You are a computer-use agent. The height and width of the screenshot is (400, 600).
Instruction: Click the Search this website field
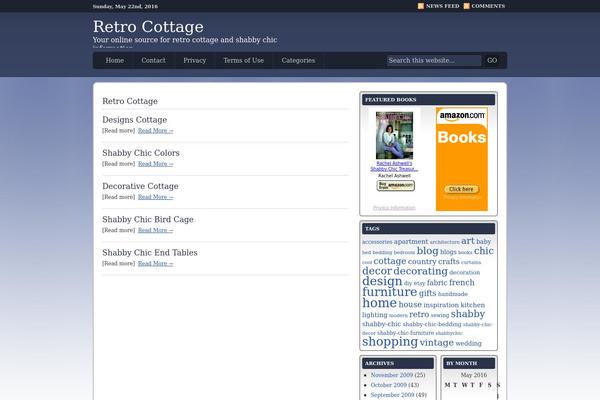pos(434,60)
